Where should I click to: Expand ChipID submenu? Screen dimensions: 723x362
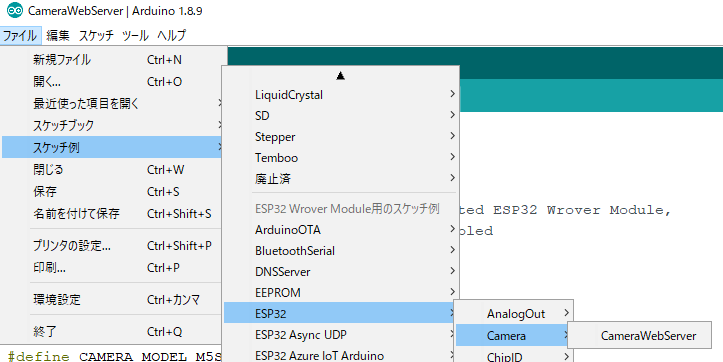tap(514, 356)
